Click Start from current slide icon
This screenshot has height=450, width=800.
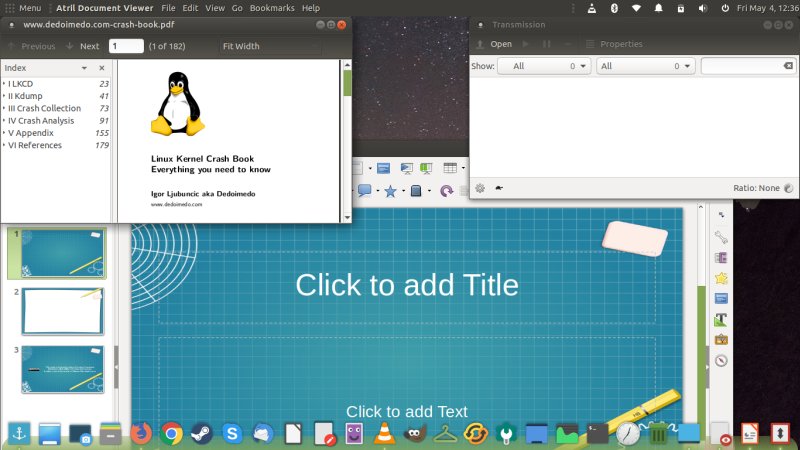point(426,168)
